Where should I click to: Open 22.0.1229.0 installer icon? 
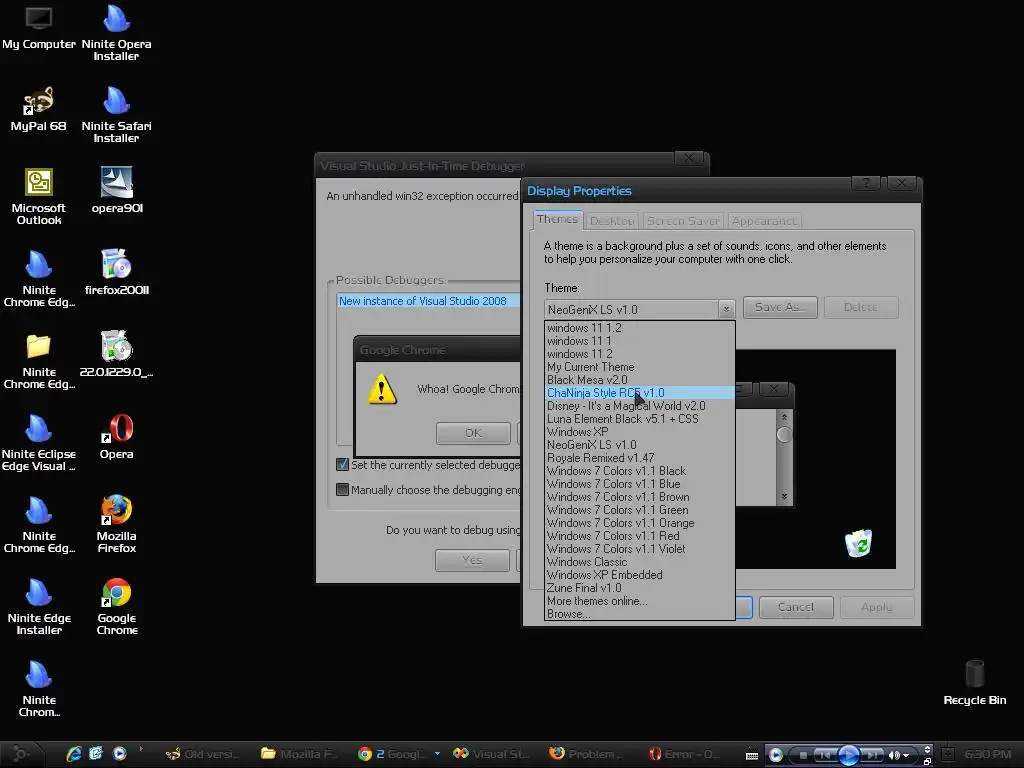(x=116, y=354)
